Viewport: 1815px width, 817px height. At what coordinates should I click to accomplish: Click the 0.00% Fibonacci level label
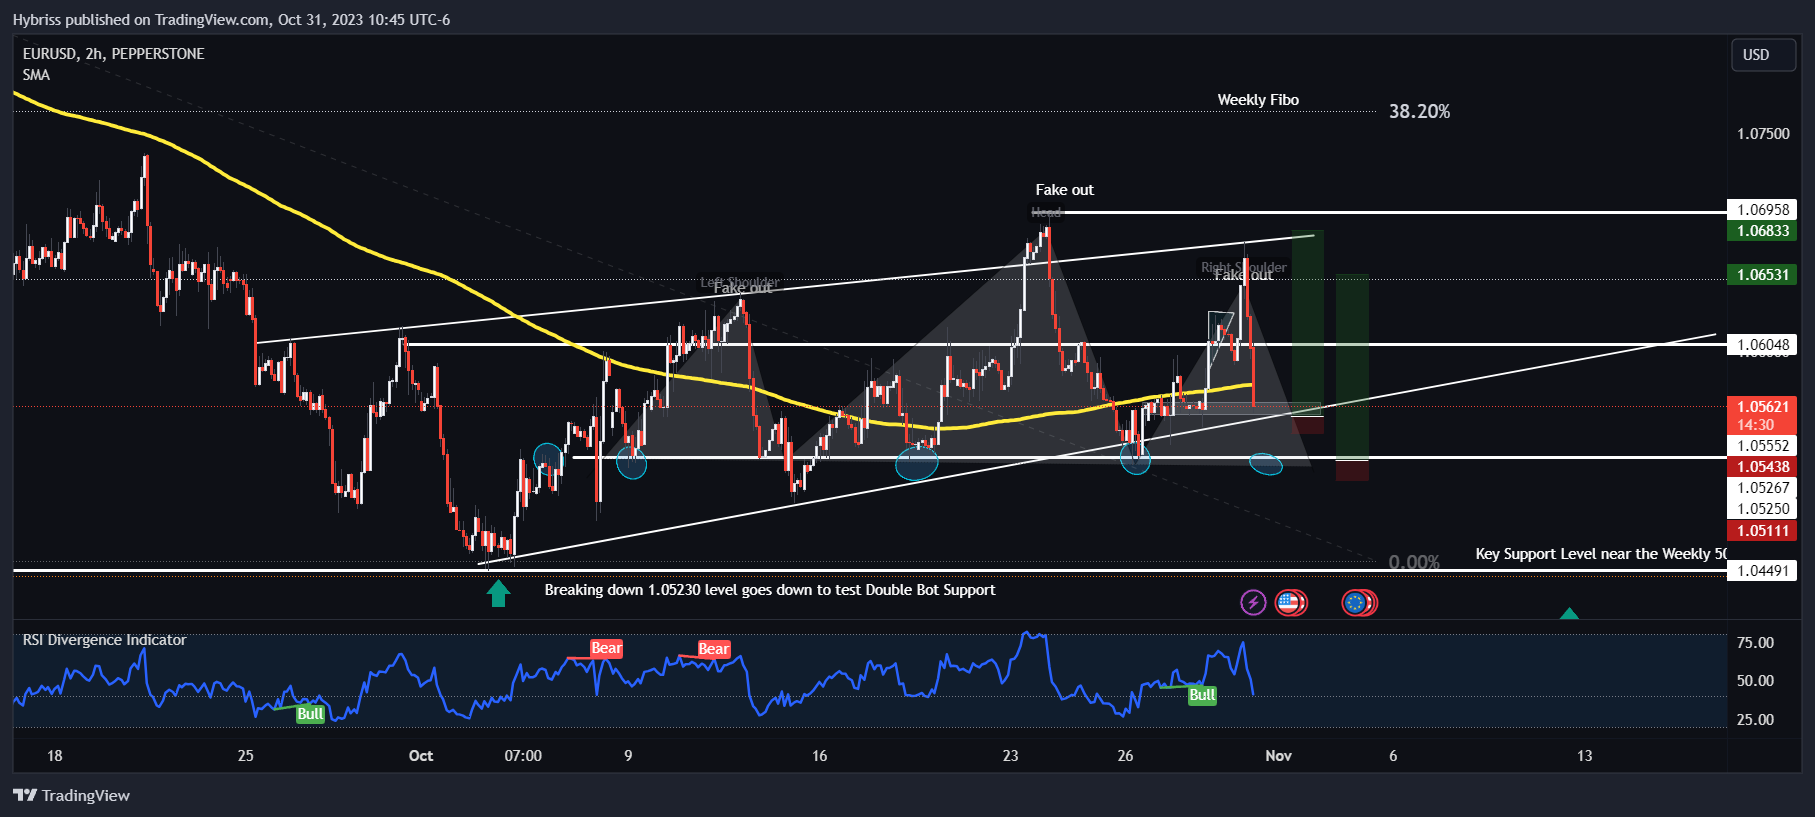(1414, 561)
